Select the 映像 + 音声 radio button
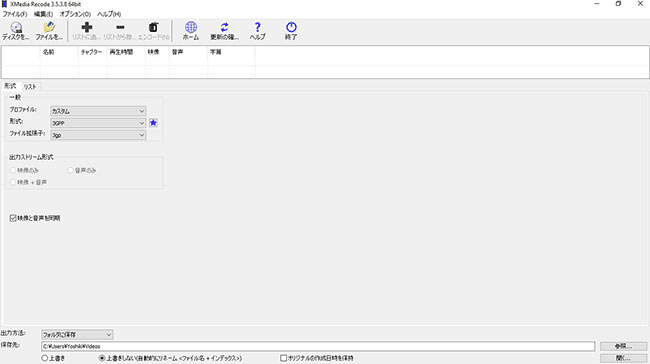The image size is (650, 364). pyautogui.click(x=13, y=182)
